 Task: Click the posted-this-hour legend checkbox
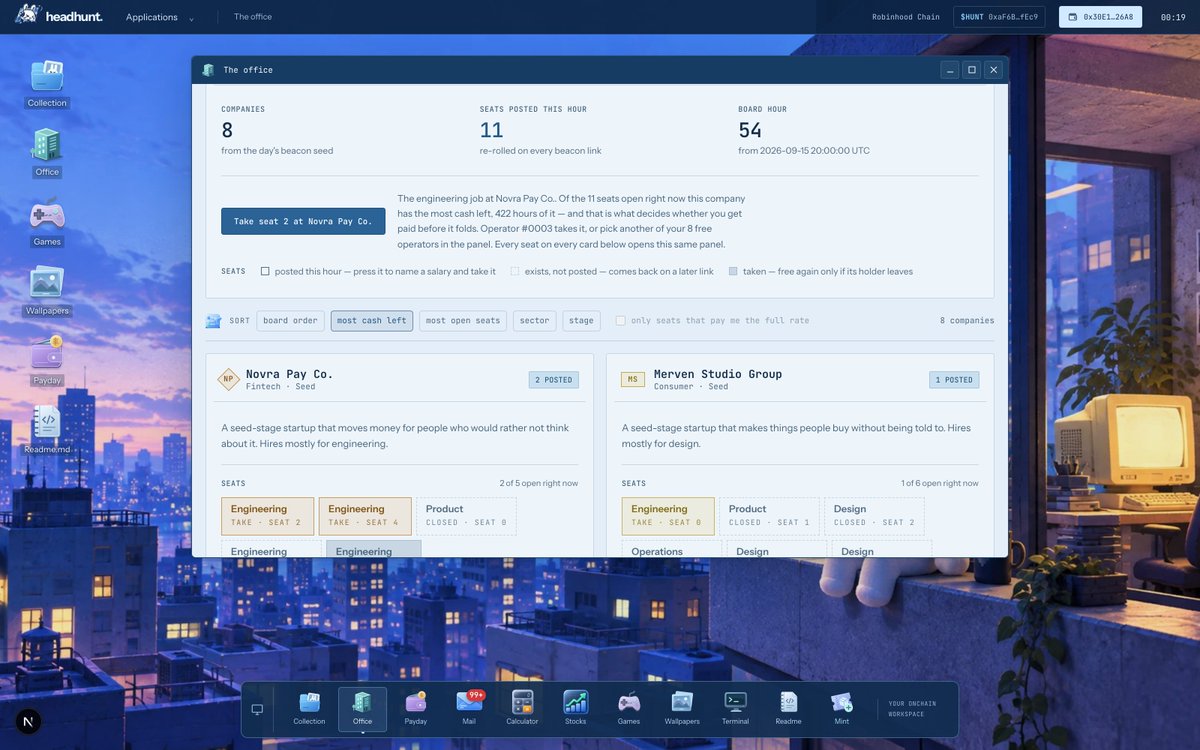coord(265,271)
